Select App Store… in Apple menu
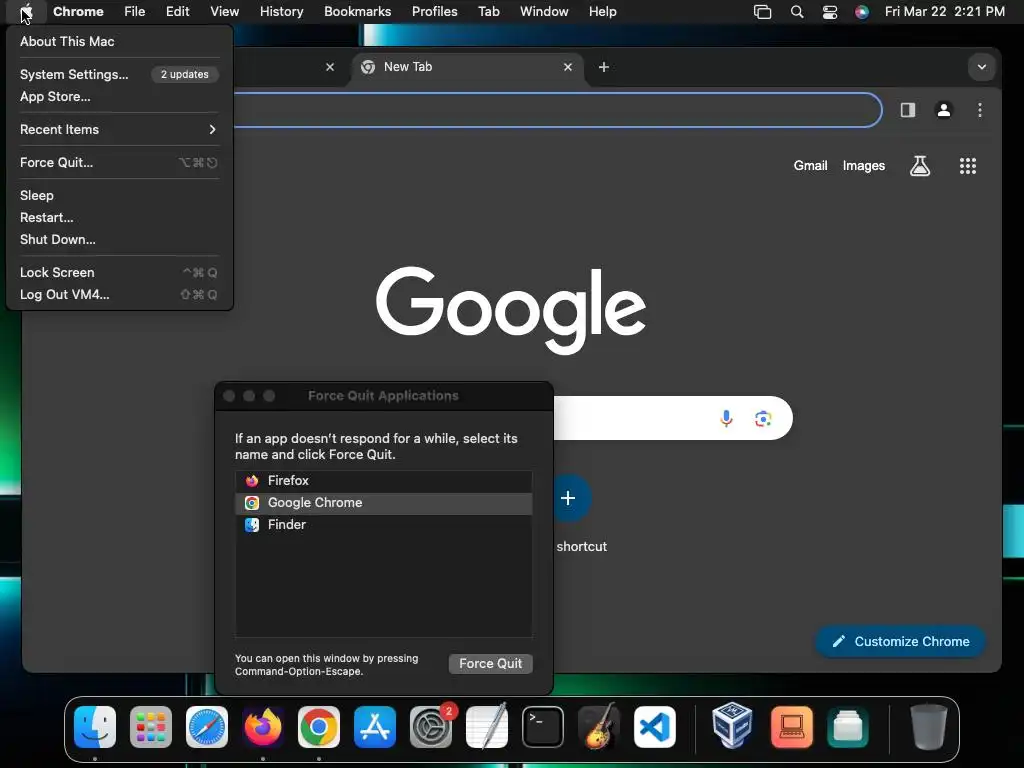The width and height of the screenshot is (1024, 768). click(120, 97)
